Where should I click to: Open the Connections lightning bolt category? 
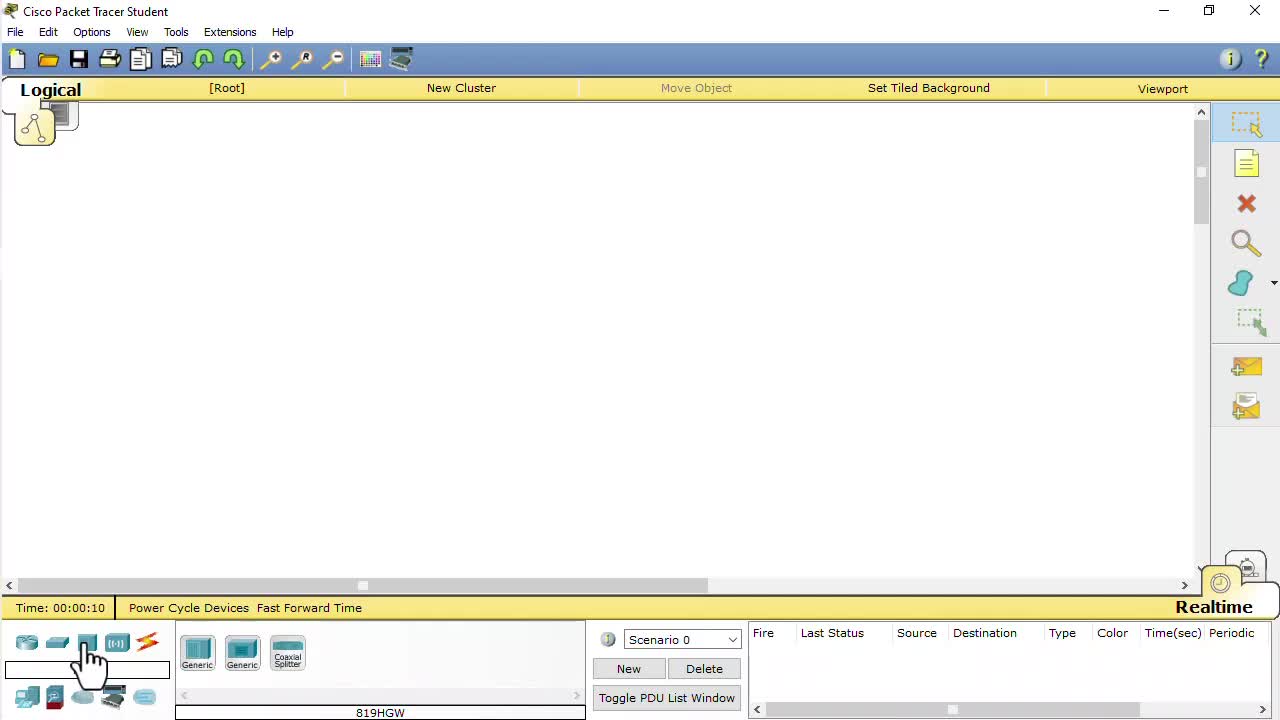click(x=147, y=643)
